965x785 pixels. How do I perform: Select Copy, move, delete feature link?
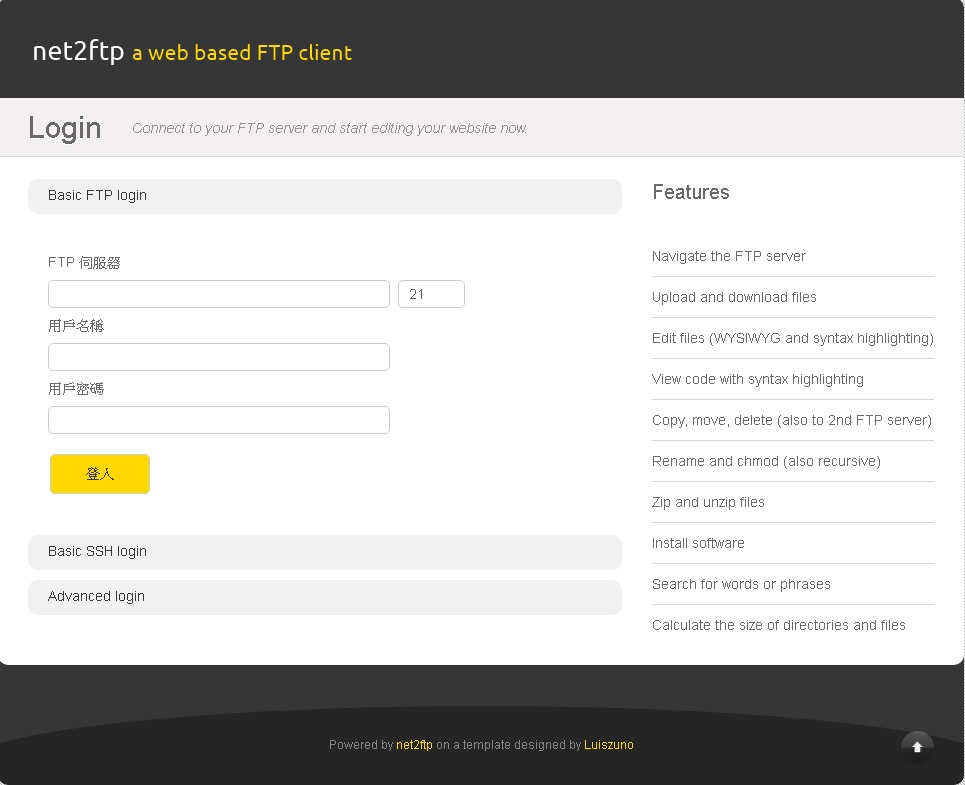point(791,420)
